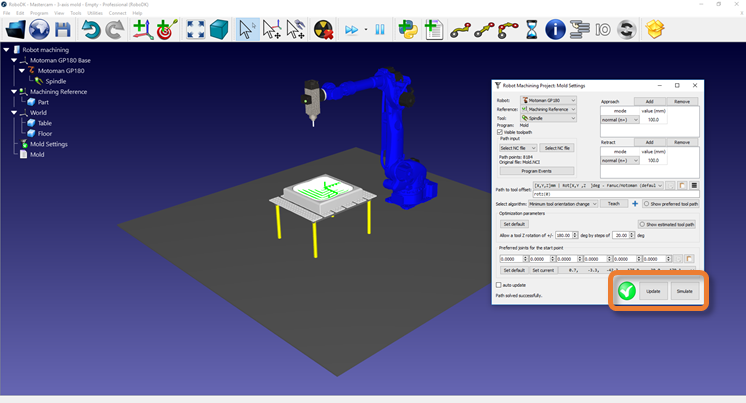The width and height of the screenshot is (746, 403).
Task: Click the blue plus icon beside Teach
Action: pyautogui.click(x=634, y=204)
